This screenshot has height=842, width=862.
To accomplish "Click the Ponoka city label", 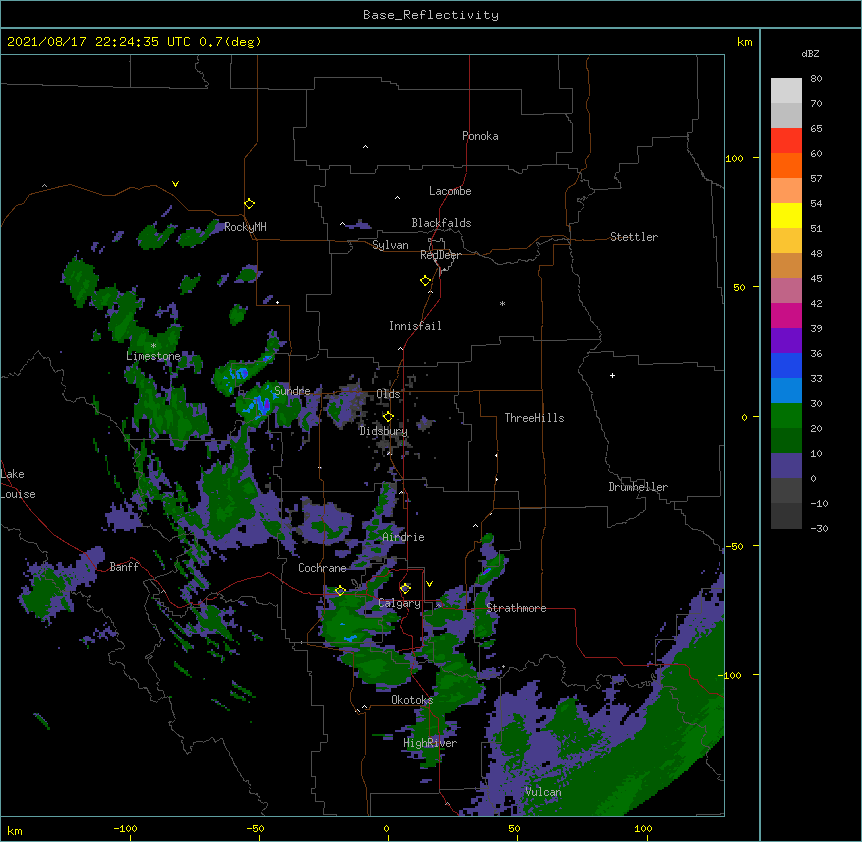I will (480, 136).
